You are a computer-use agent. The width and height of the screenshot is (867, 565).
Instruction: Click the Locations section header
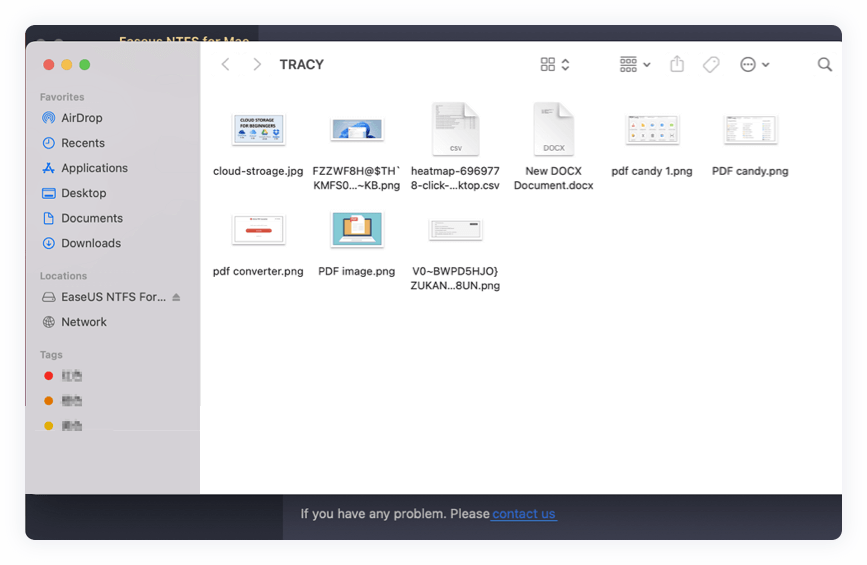click(x=63, y=276)
